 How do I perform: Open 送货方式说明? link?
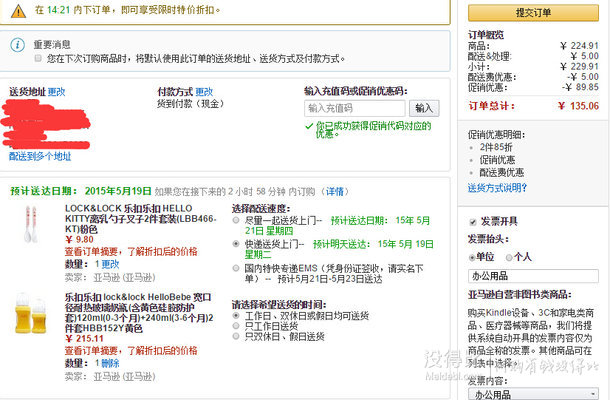(x=497, y=188)
